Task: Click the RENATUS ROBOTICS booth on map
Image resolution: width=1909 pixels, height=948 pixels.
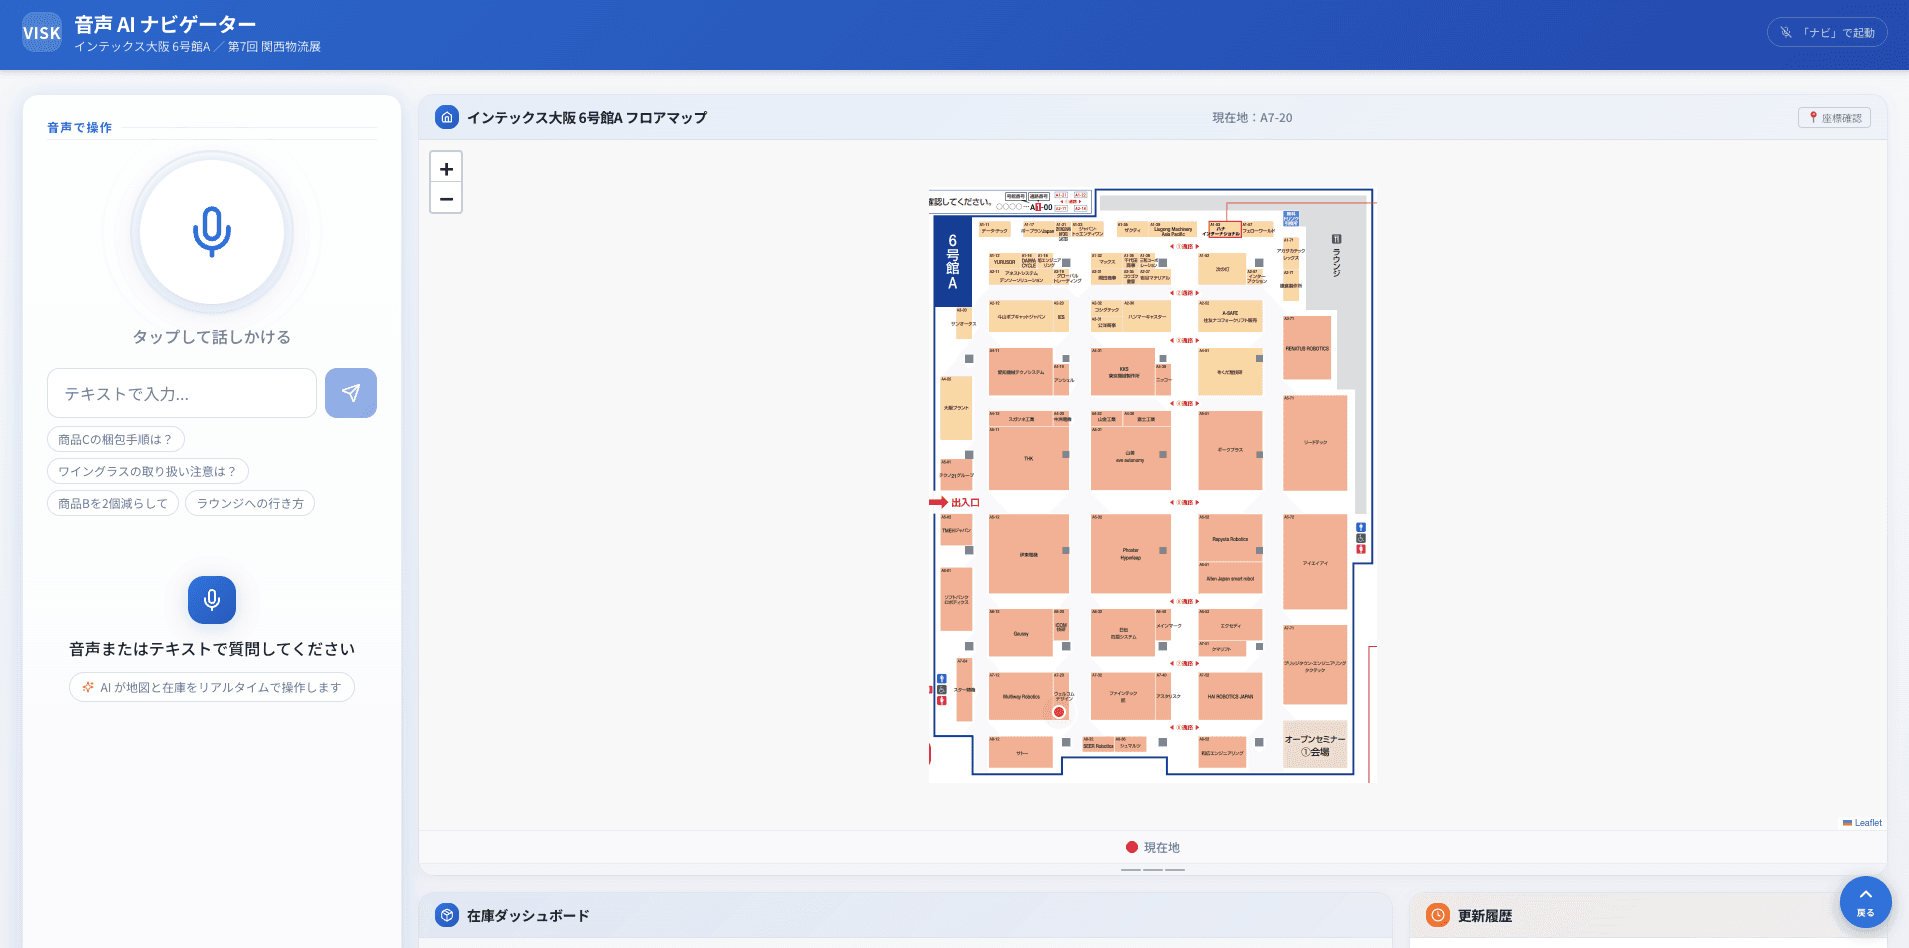Action: pyautogui.click(x=1307, y=348)
